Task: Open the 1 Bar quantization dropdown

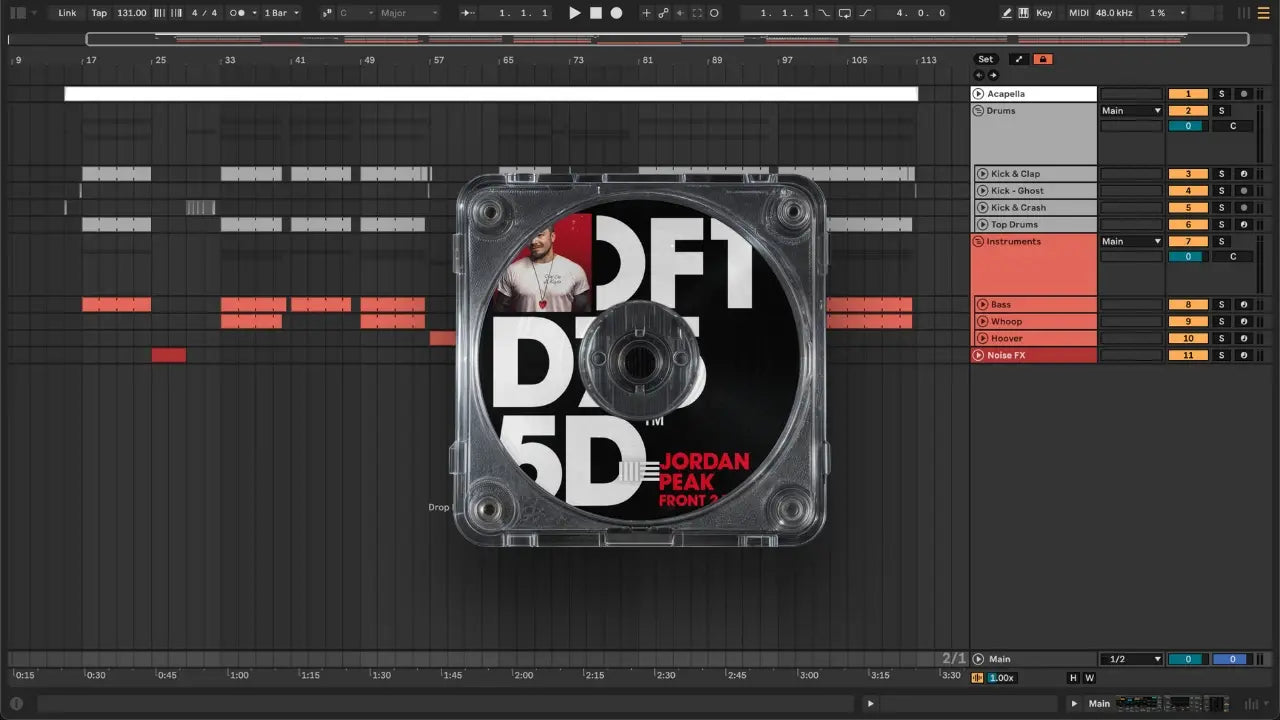Action: 281,13
